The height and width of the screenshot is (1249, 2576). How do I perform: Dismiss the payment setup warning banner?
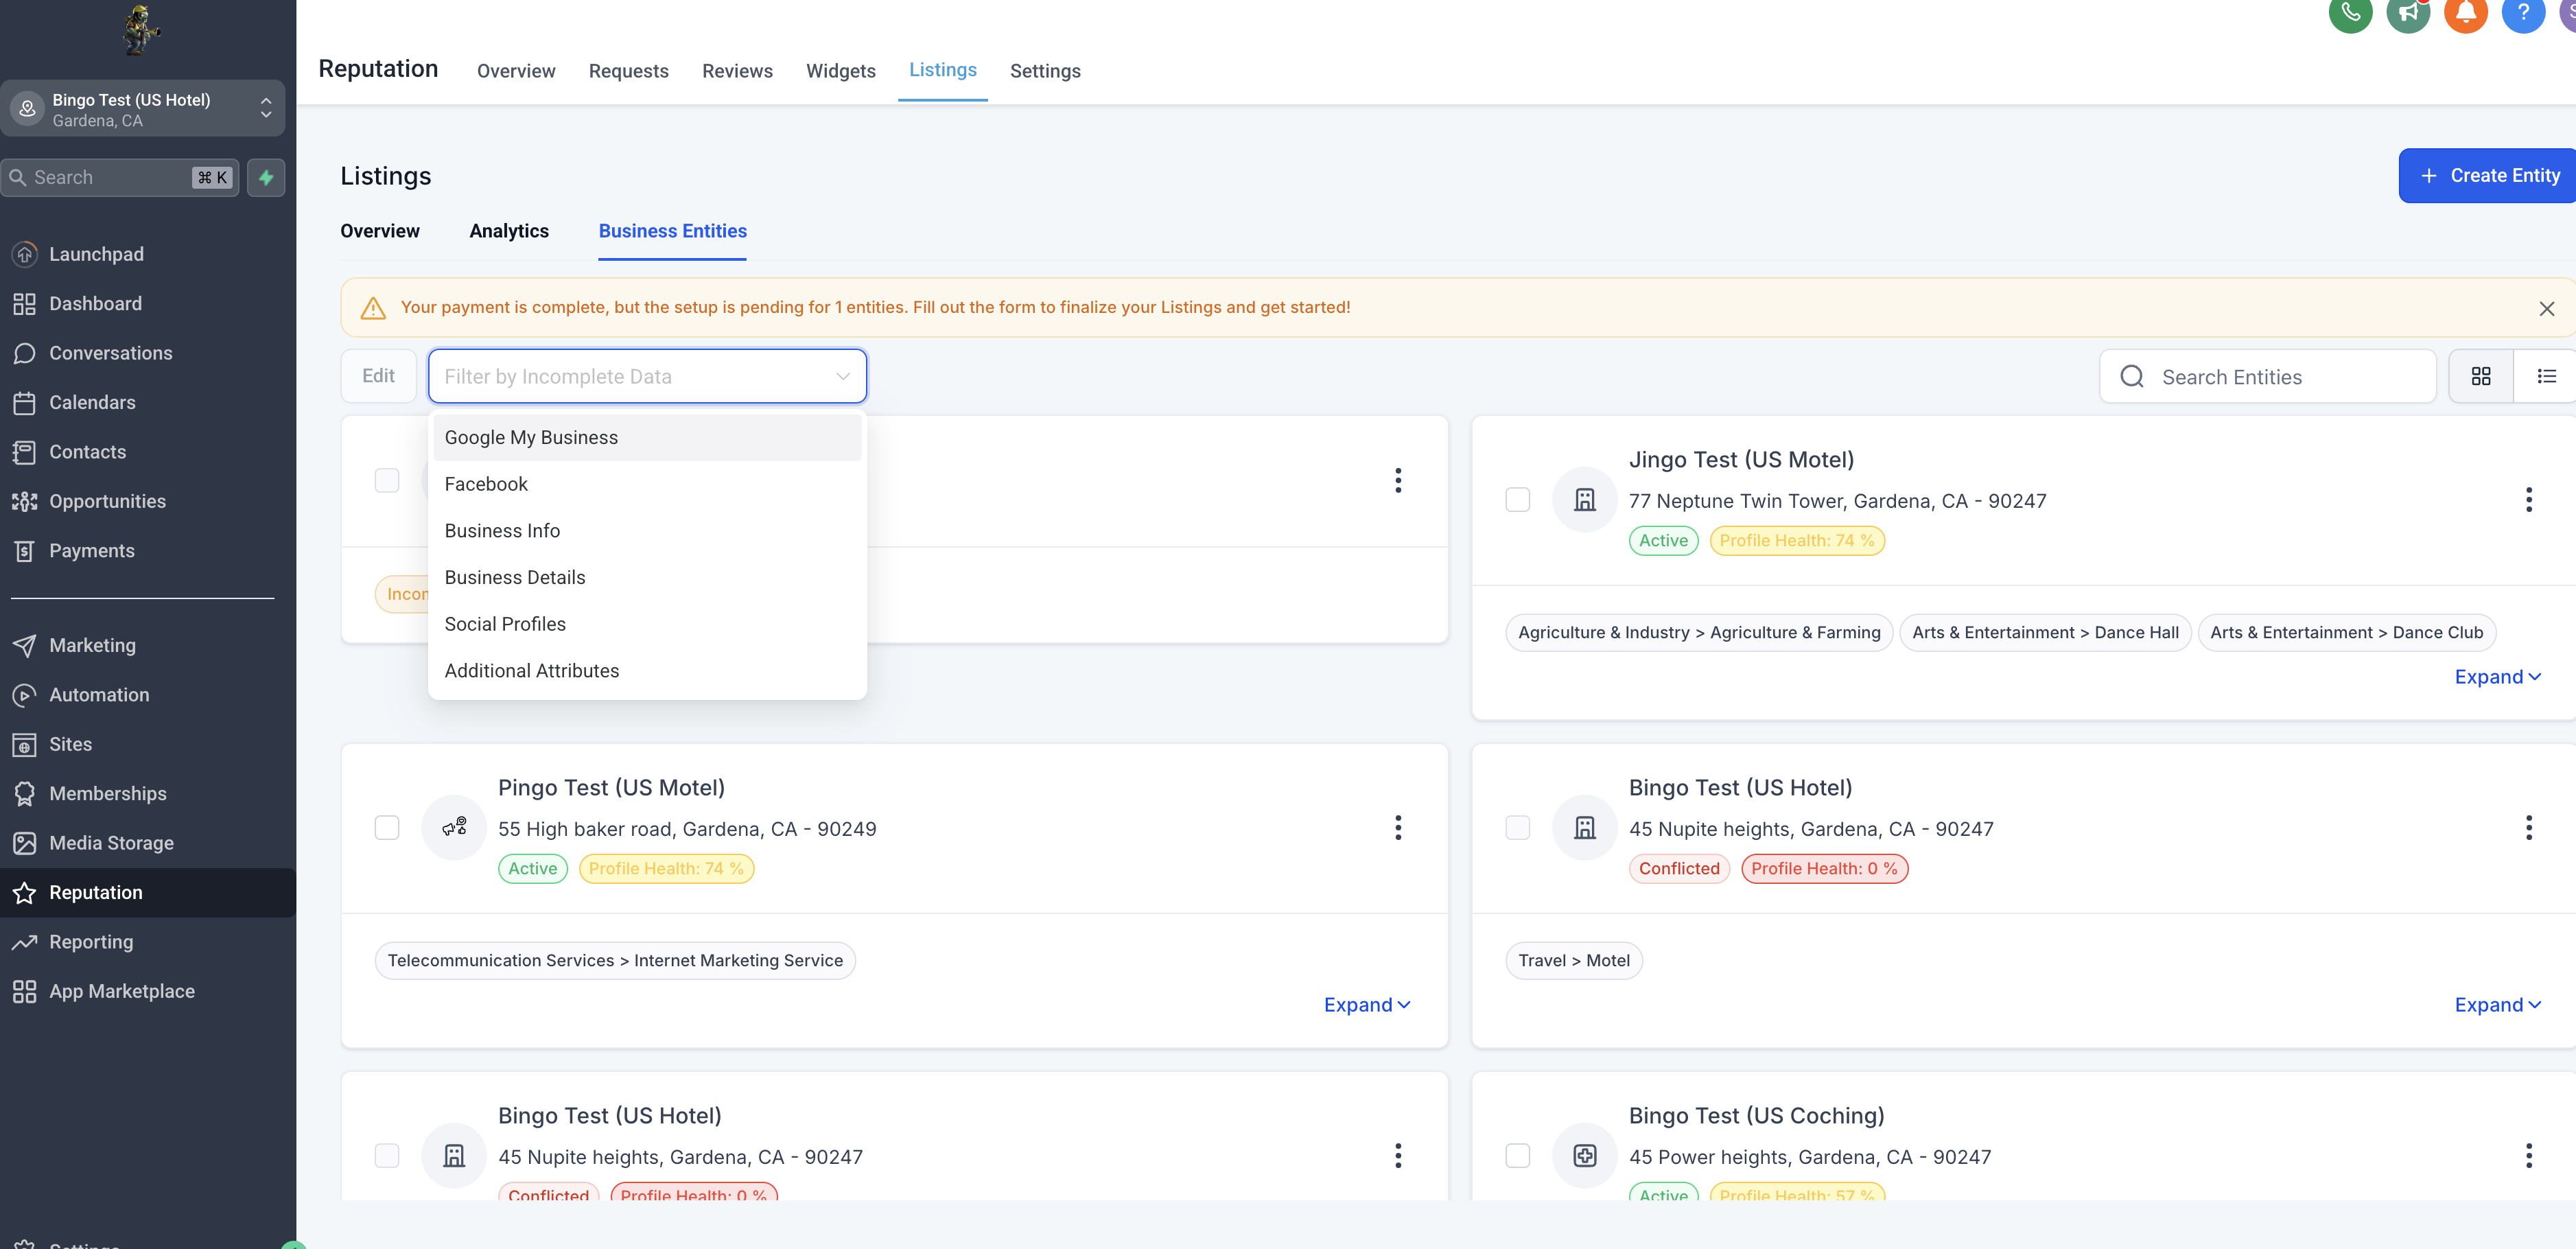pos(2546,308)
